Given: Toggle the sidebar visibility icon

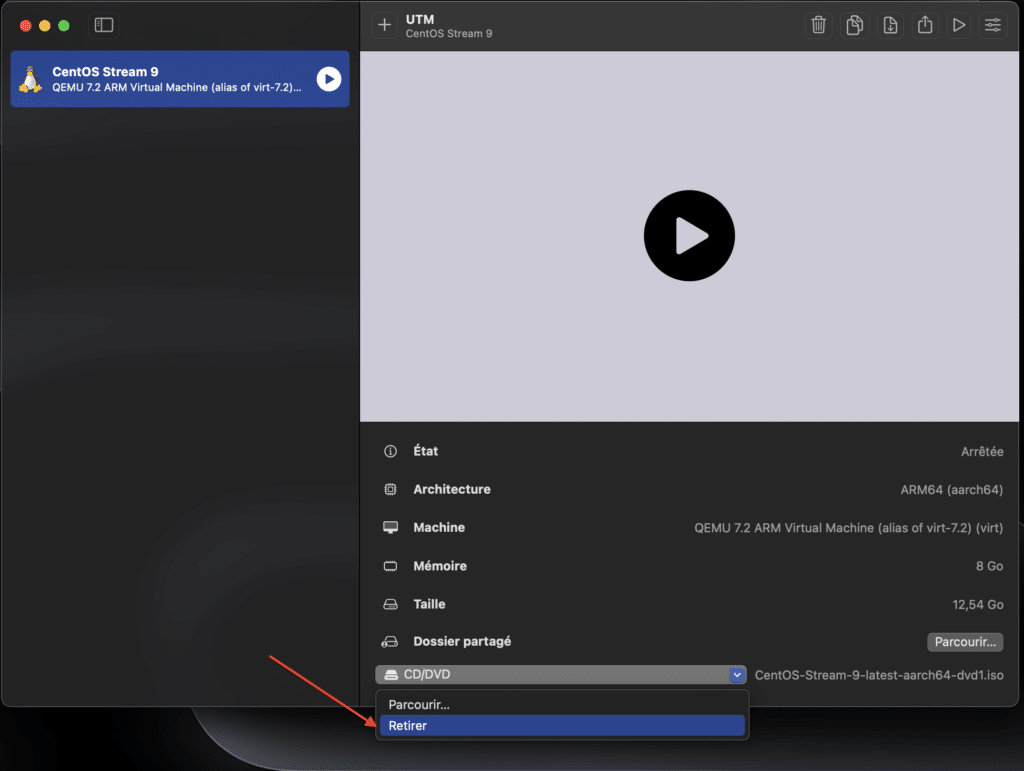Looking at the screenshot, I should pos(104,25).
